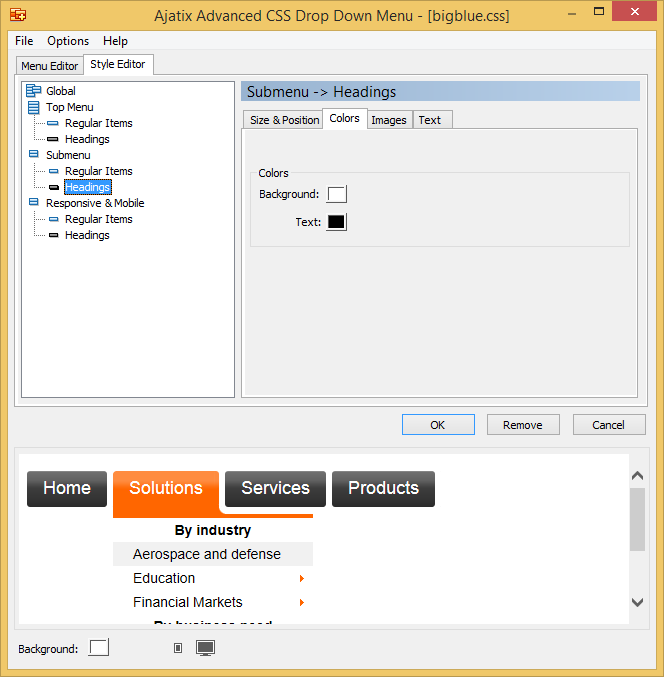Click the Ajatix application icon in title bar
The width and height of the screenshot is (664, 677).
[18, 15]
